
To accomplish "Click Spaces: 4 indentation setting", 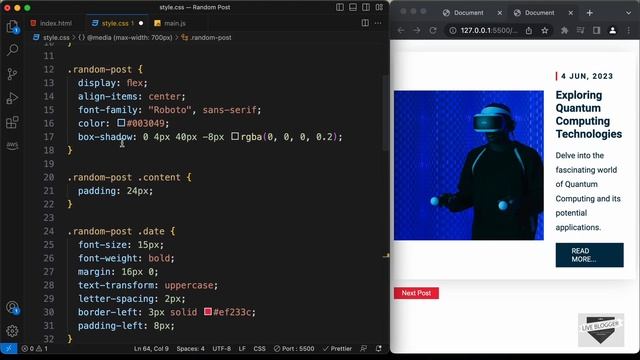I will click(191, 349).
